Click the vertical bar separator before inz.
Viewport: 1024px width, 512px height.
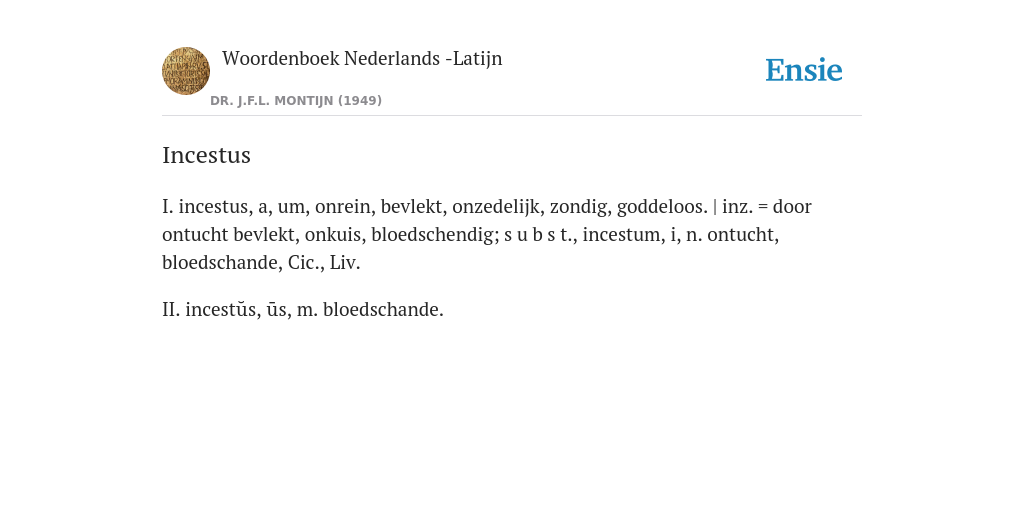click(715, 206)
